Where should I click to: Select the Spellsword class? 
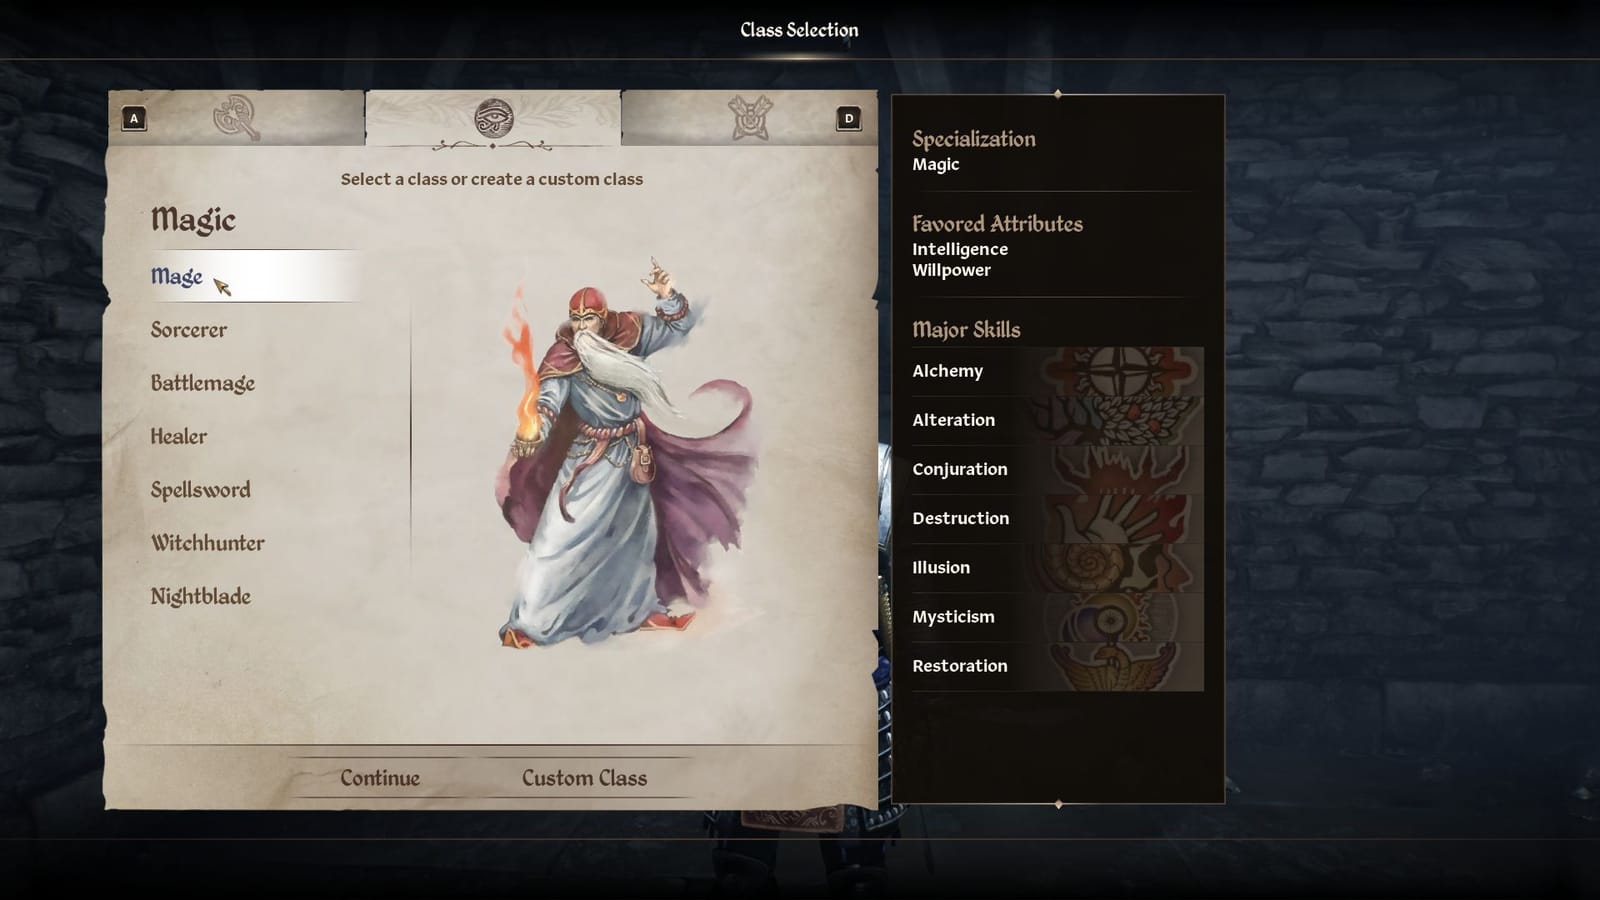(201, 490)
